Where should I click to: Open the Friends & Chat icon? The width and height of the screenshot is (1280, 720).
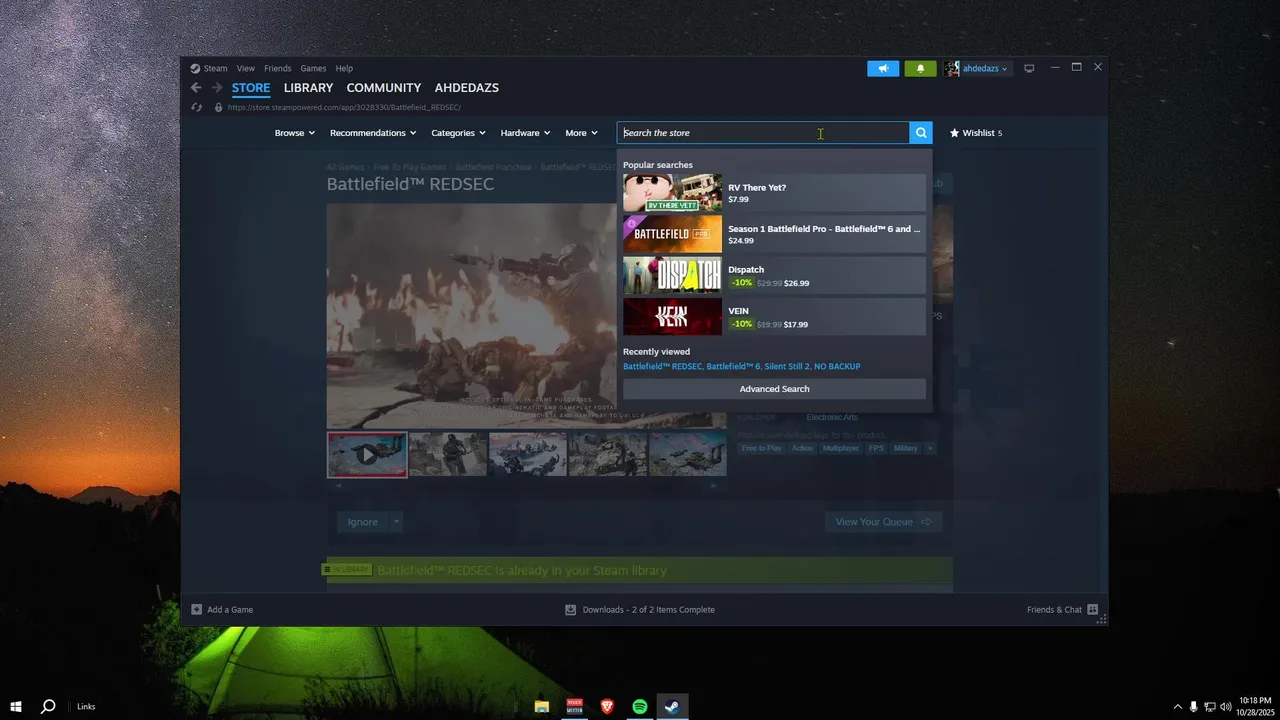1092,609
